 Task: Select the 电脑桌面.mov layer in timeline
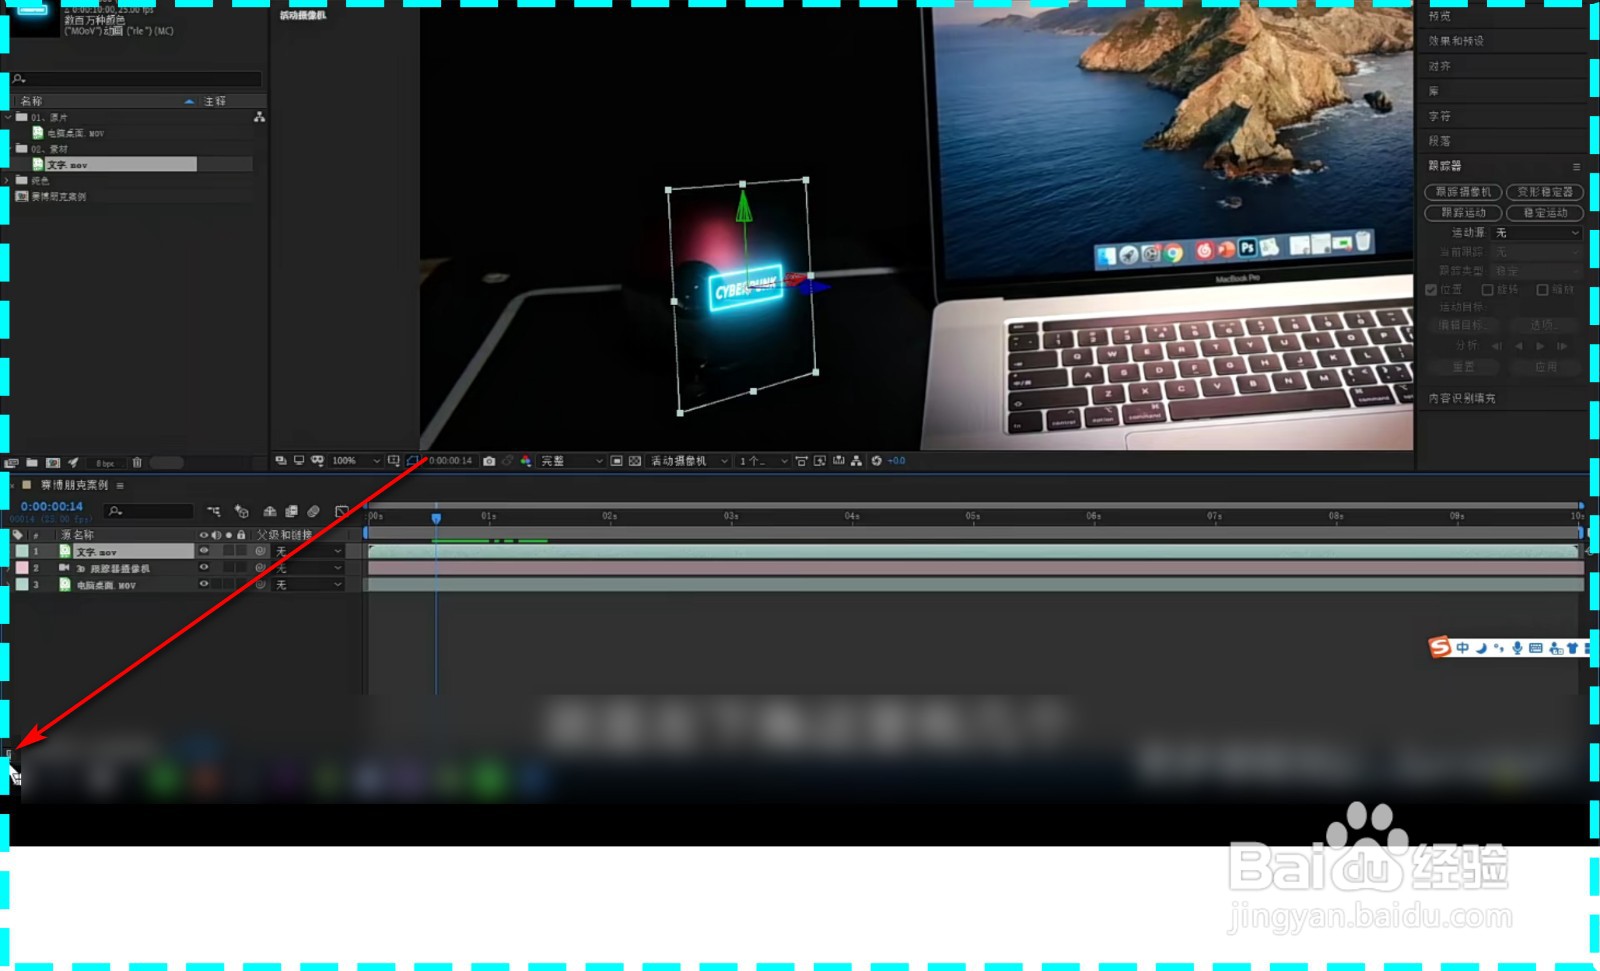(x=106, y=585)
